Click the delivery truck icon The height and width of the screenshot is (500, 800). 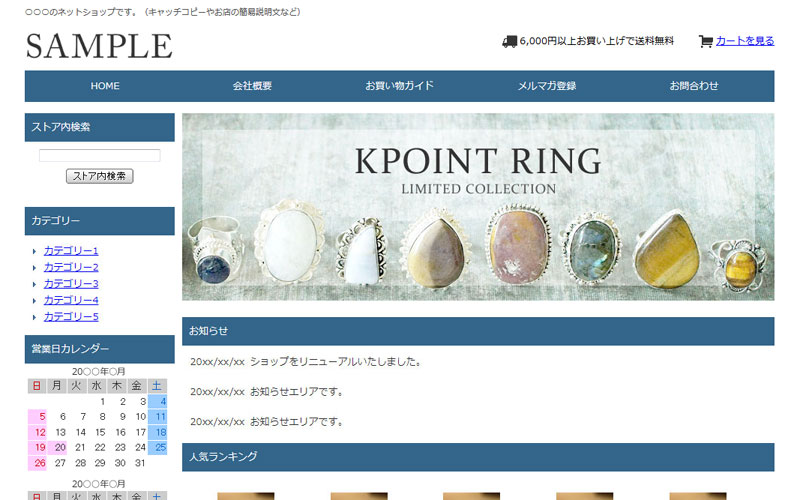point(510,41)
